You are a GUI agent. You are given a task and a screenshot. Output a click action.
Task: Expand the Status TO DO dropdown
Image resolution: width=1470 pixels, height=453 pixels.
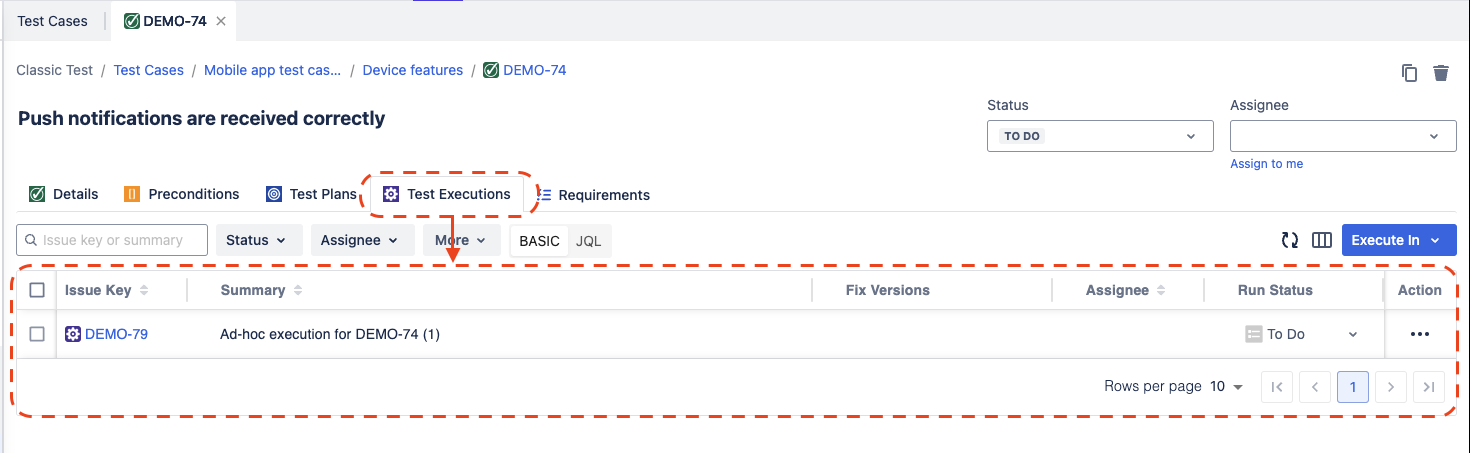1100,136
